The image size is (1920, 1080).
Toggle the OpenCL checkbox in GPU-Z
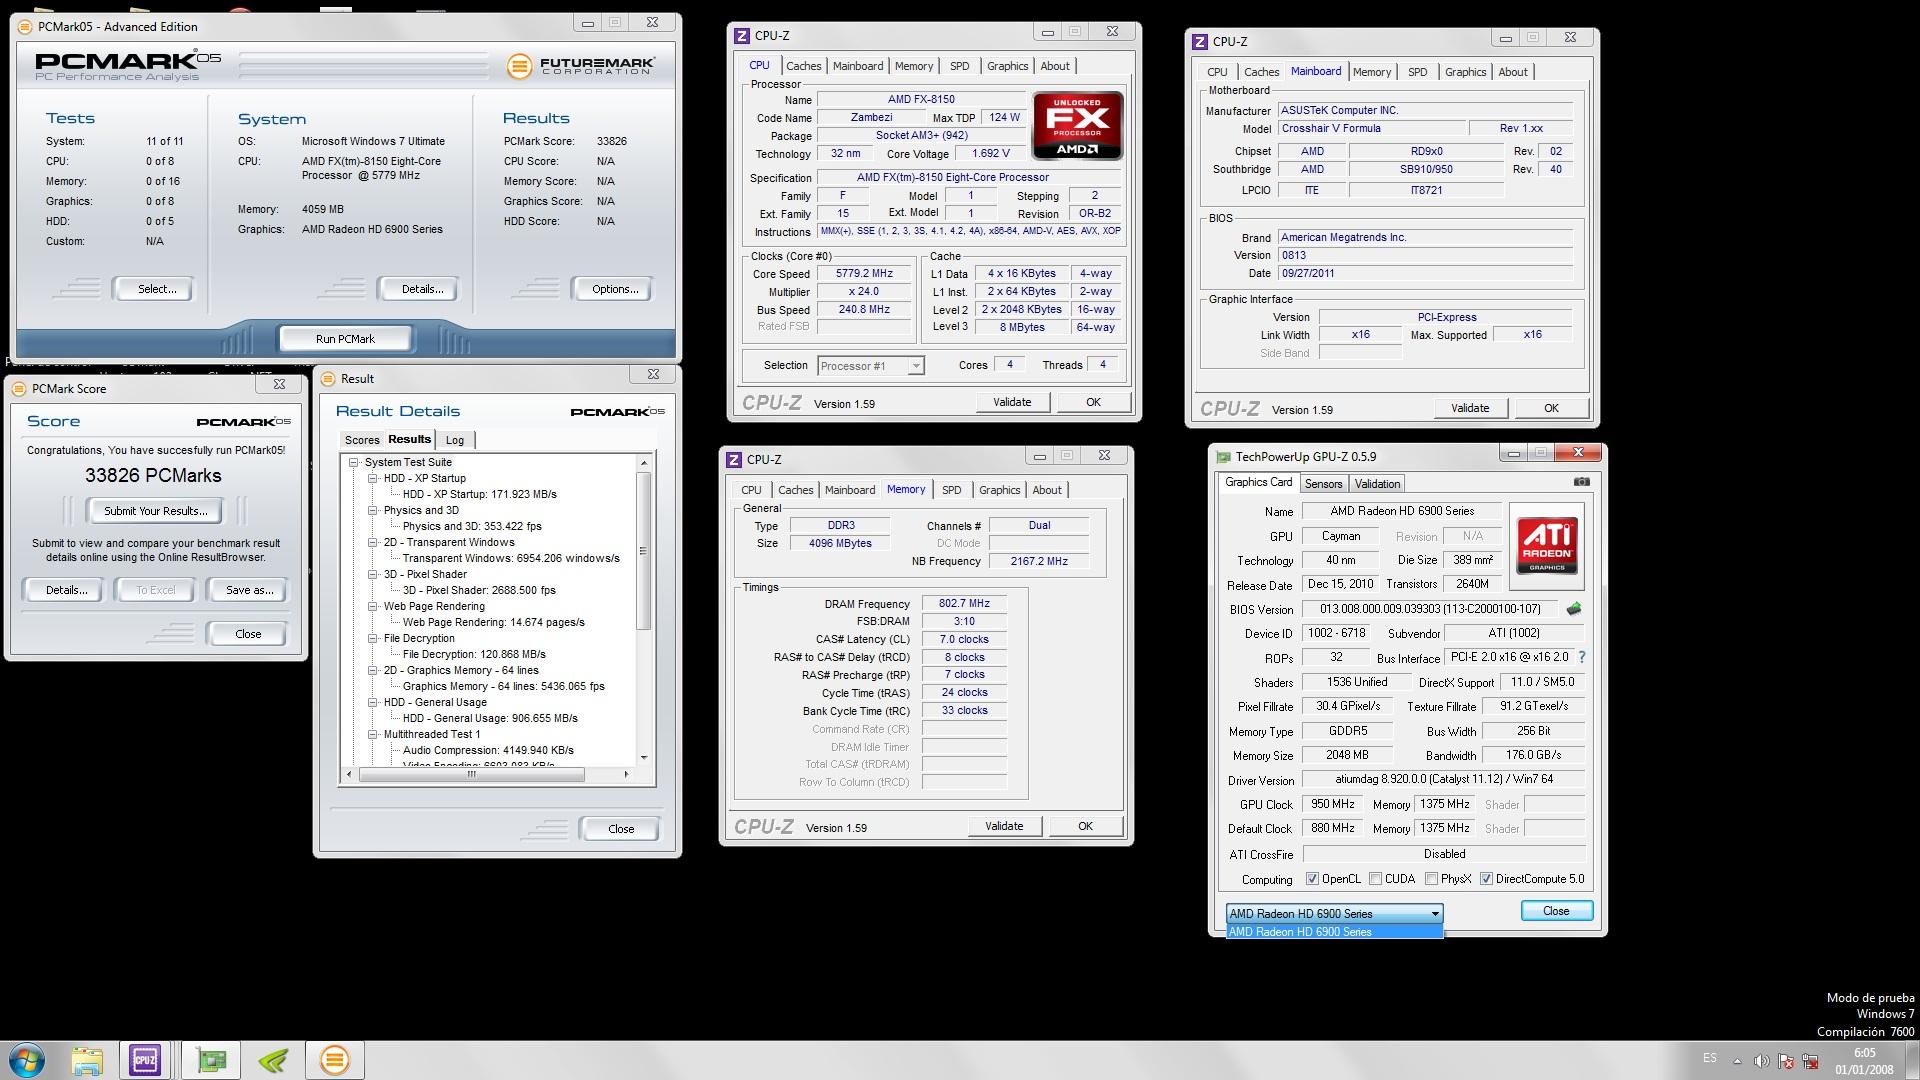(1312, 879)
